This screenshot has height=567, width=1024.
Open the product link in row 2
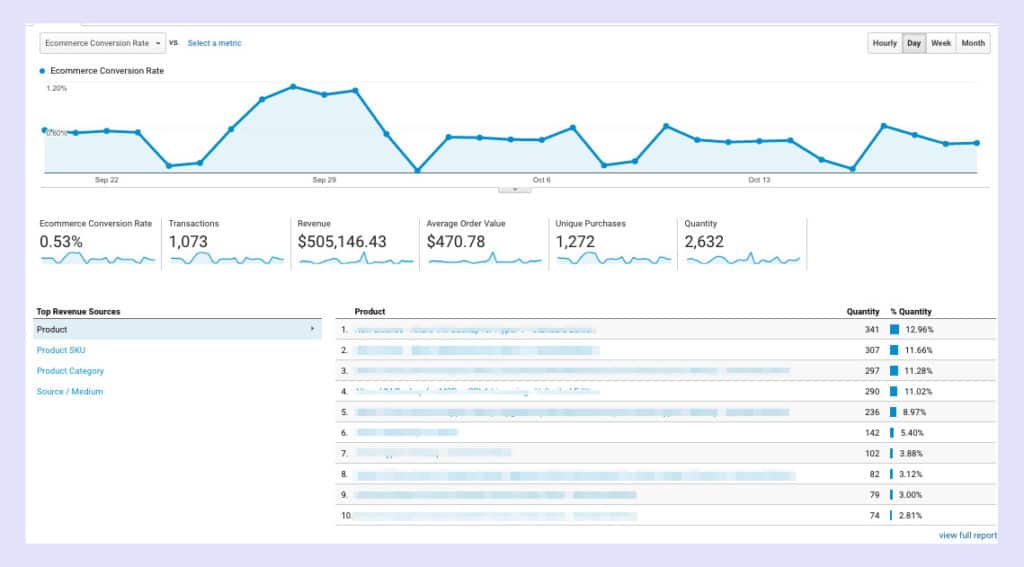(477, 351)
